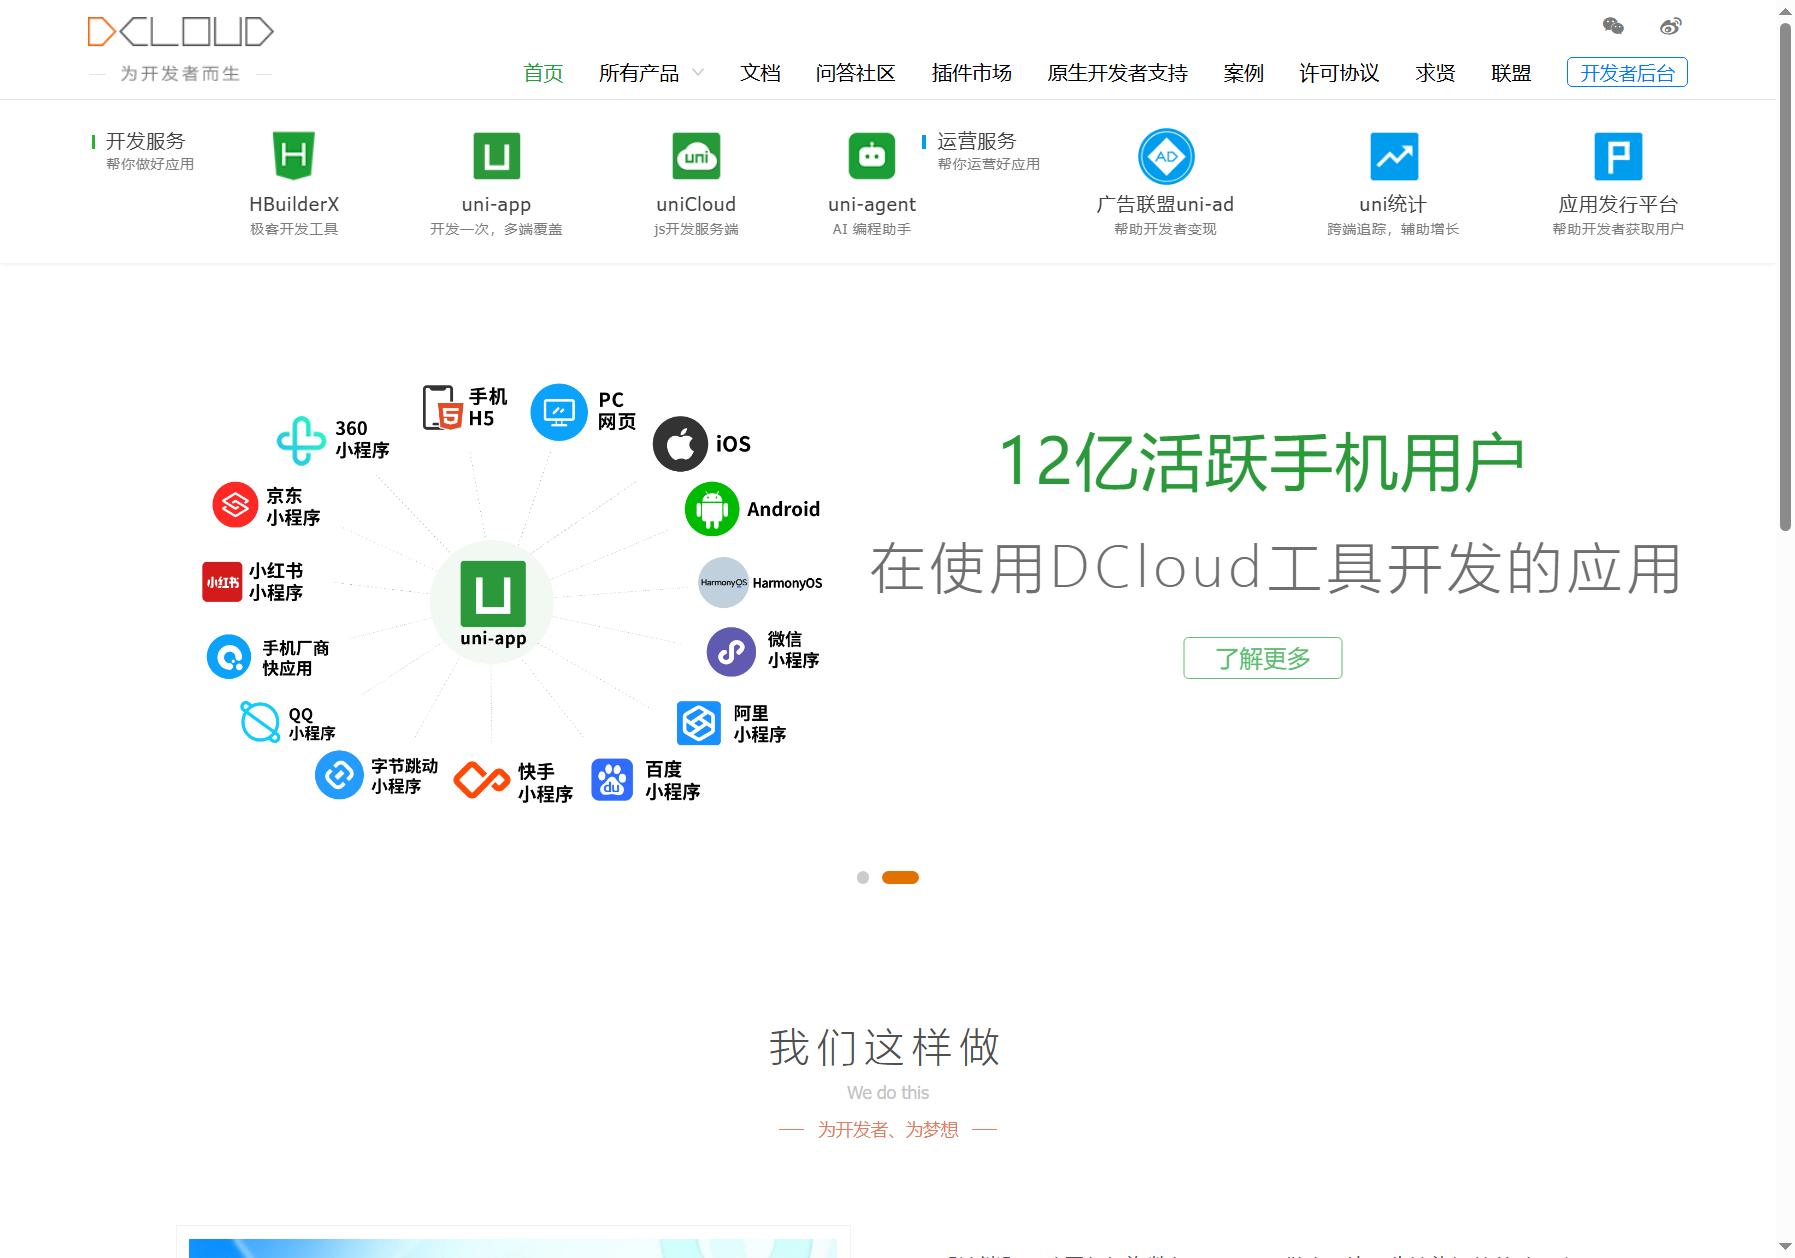Open 许可协议 nav item
The height and width of the screenshot is (1258, 1795).
[1340, 73]
